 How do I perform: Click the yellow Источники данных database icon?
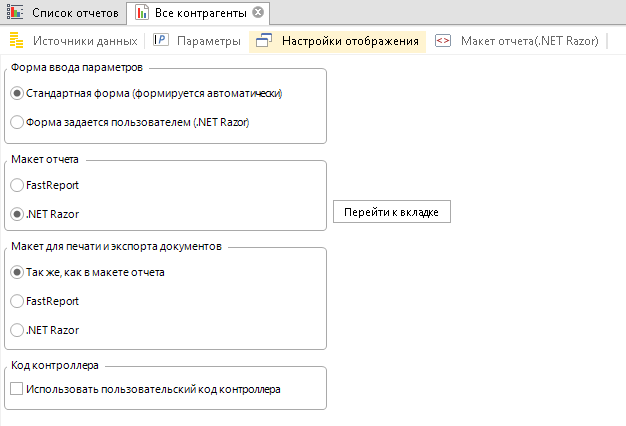coord(17,41)
